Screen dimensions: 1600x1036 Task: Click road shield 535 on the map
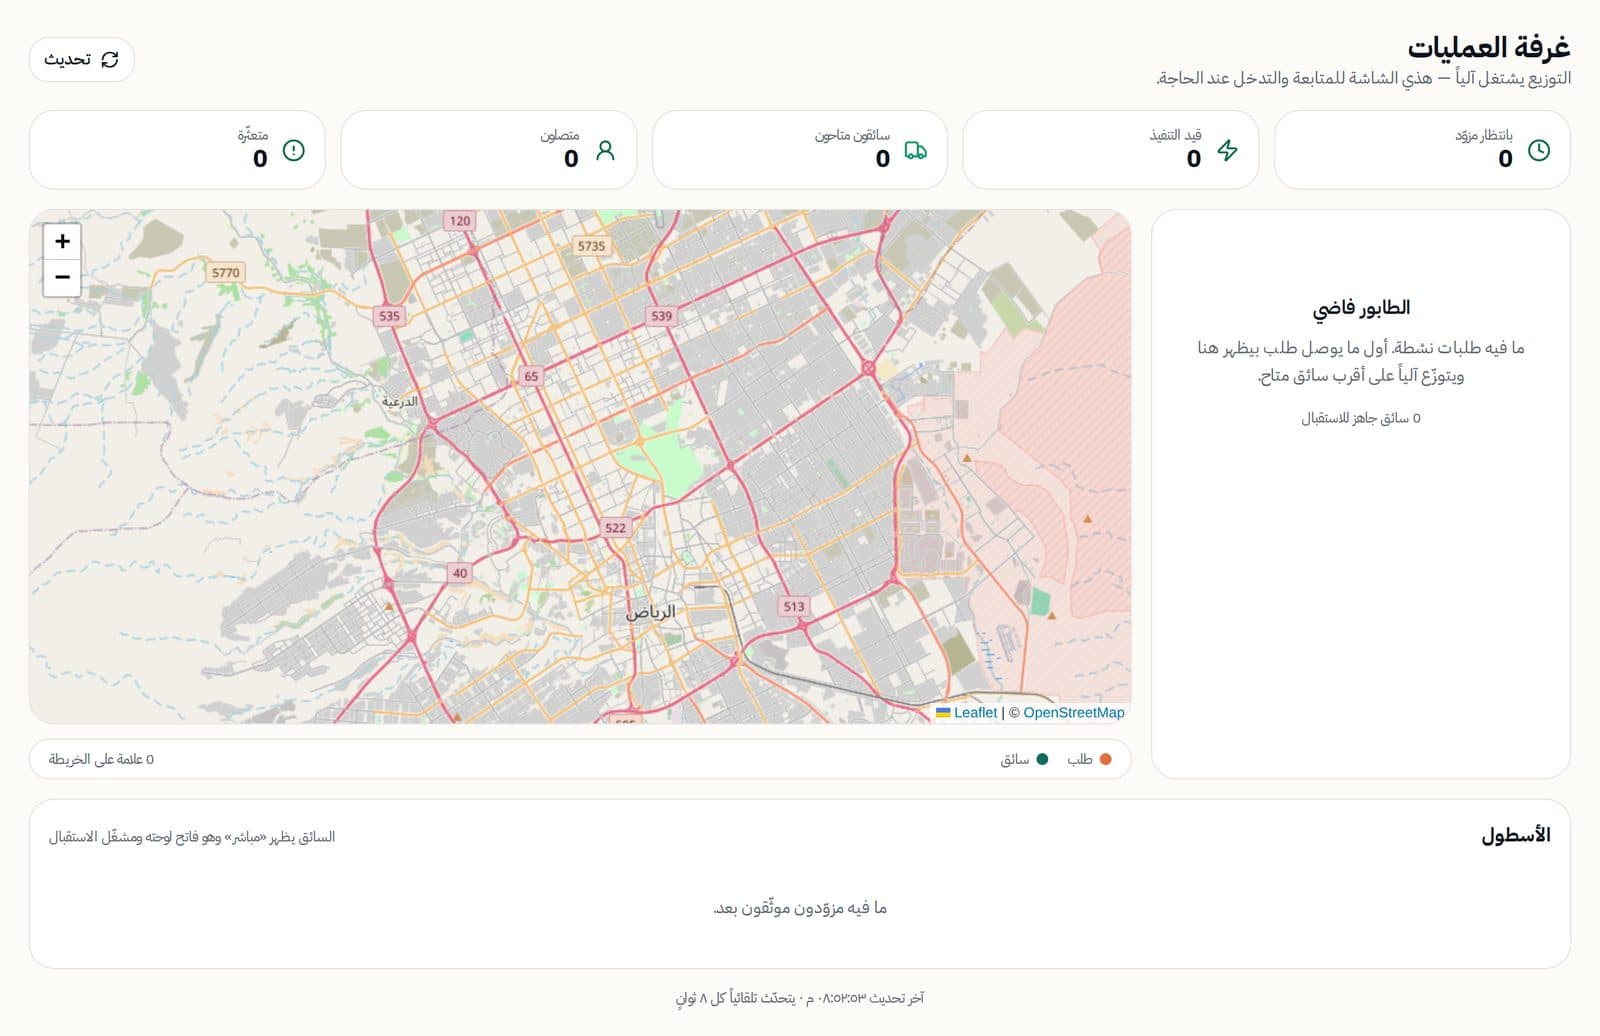pos(389,315)
